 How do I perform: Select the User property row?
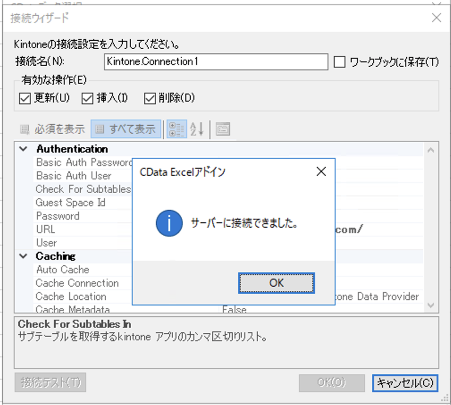[47, 243]
